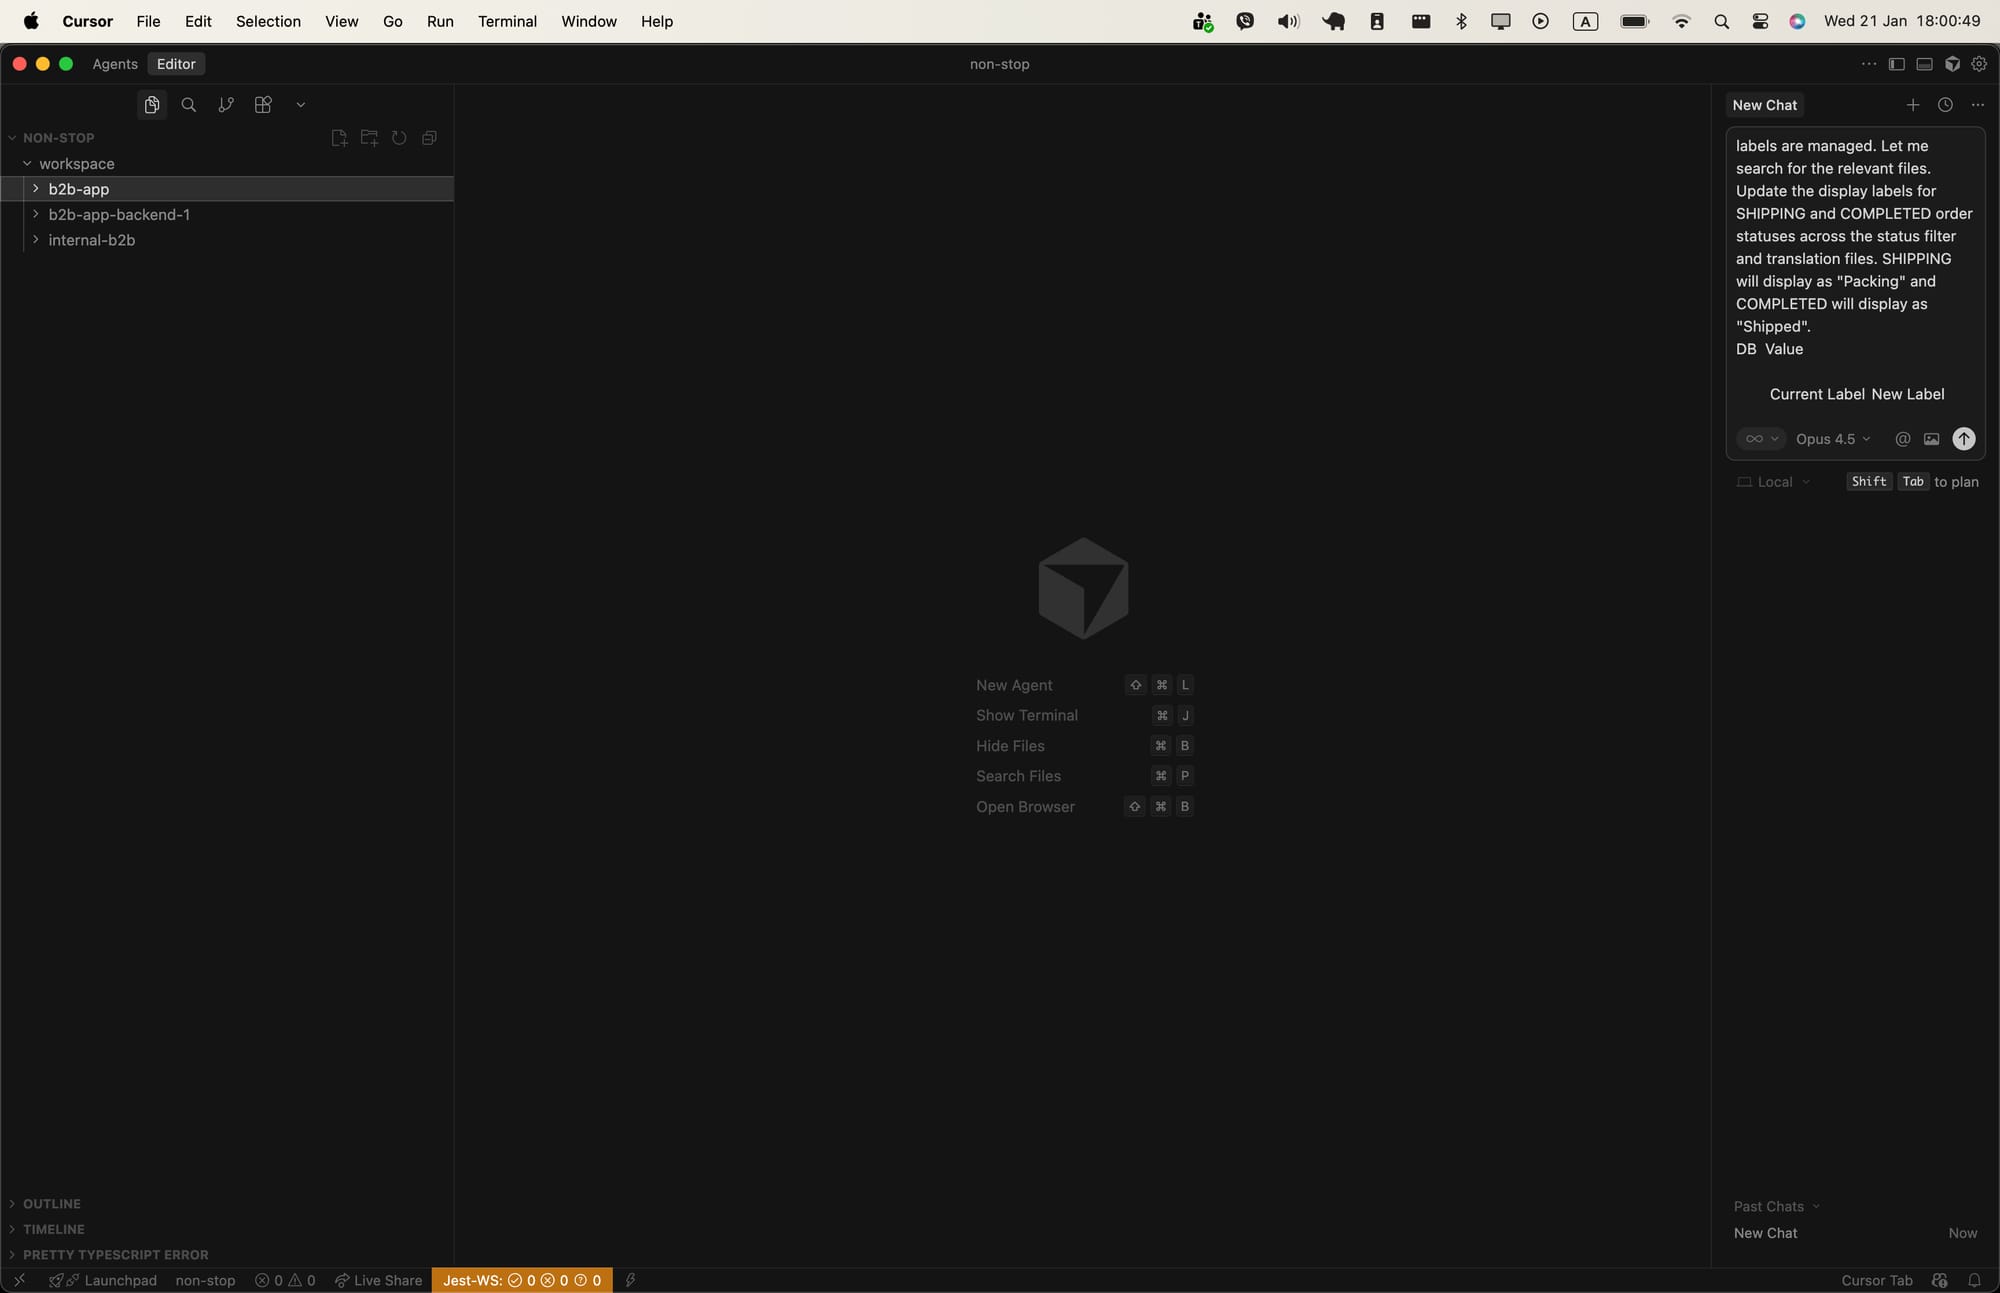This screenshot has height=1293, width=2000.
Task: Click Live Share in status bar
Action: click(379, 1280)
